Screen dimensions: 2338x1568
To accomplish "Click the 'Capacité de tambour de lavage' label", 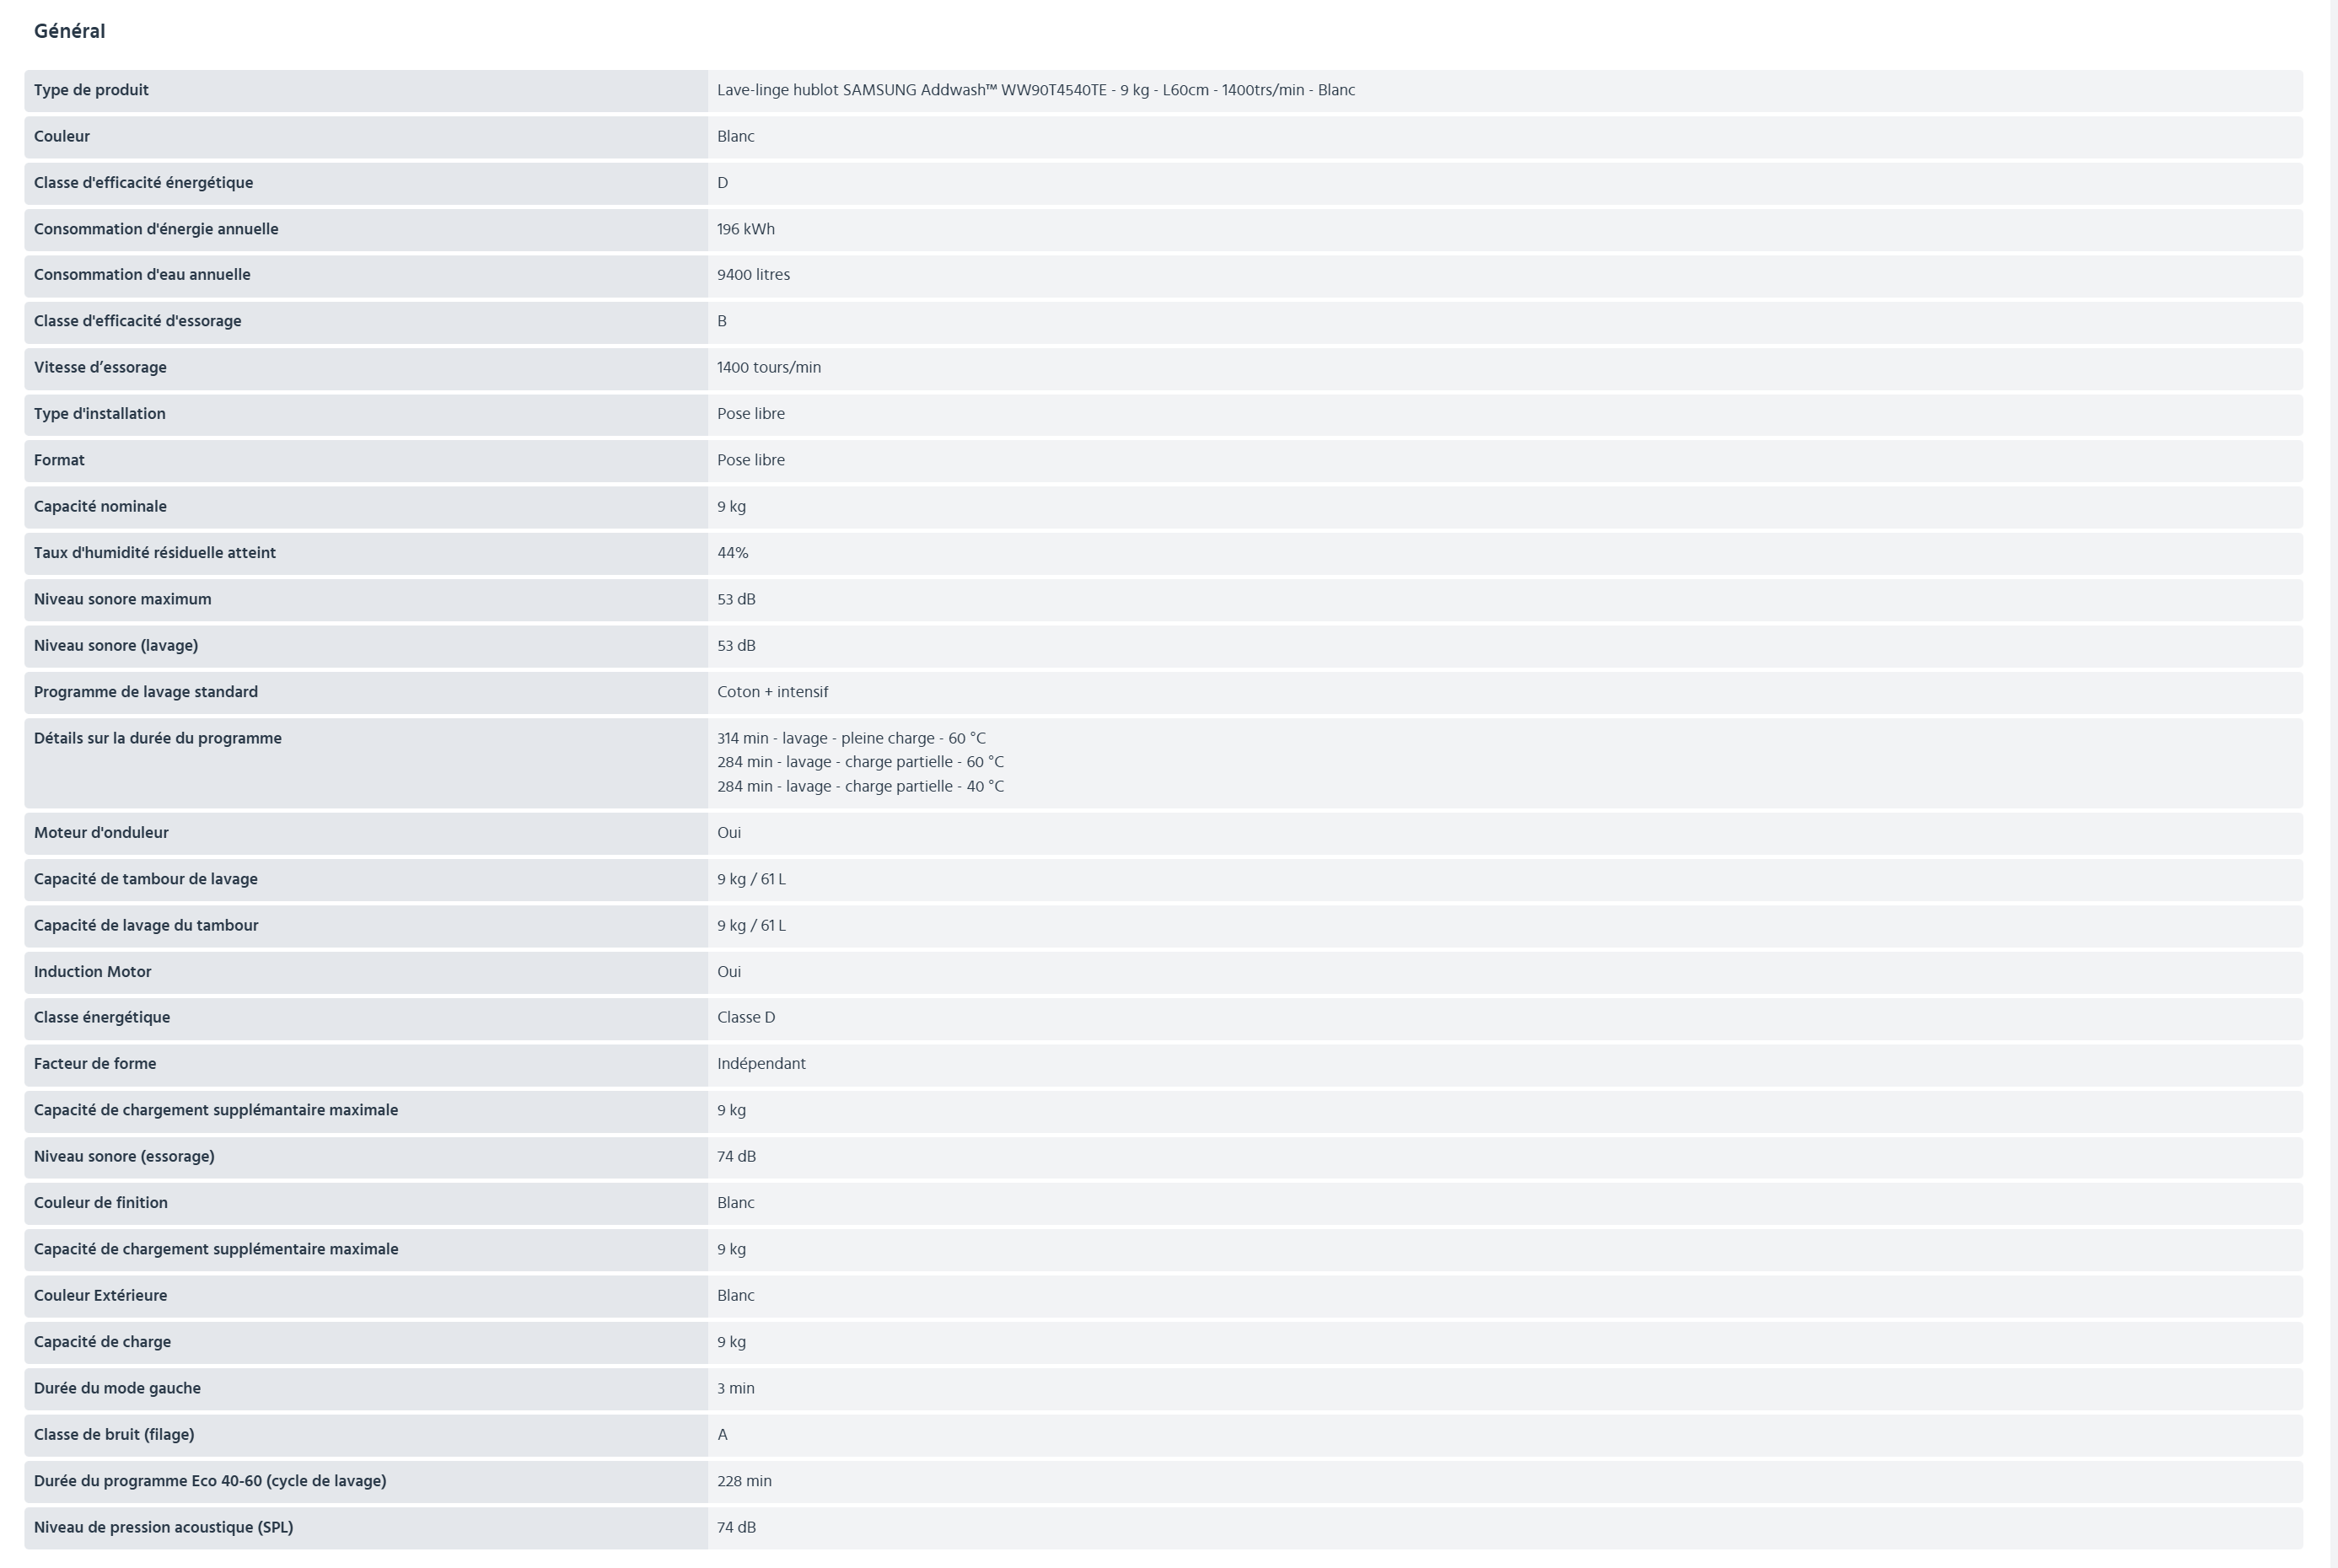I will (145, 879).
